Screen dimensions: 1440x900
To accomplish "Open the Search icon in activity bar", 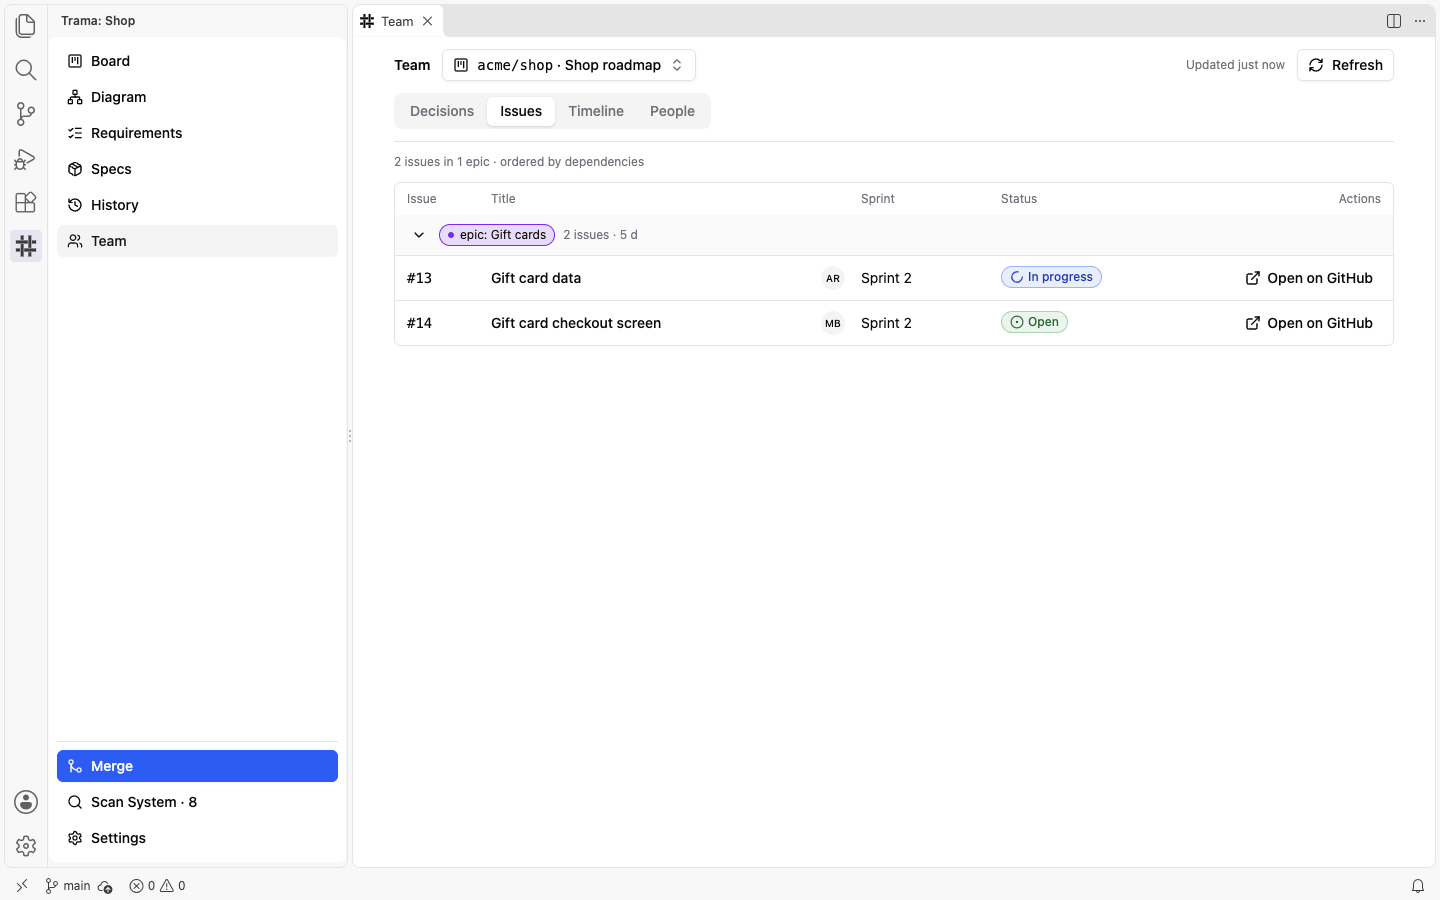I will pos(26,70).
